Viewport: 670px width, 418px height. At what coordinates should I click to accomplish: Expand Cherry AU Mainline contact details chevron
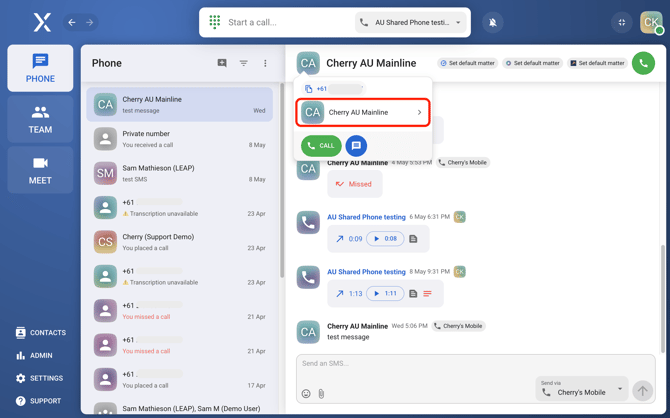[x=419, y=112]
